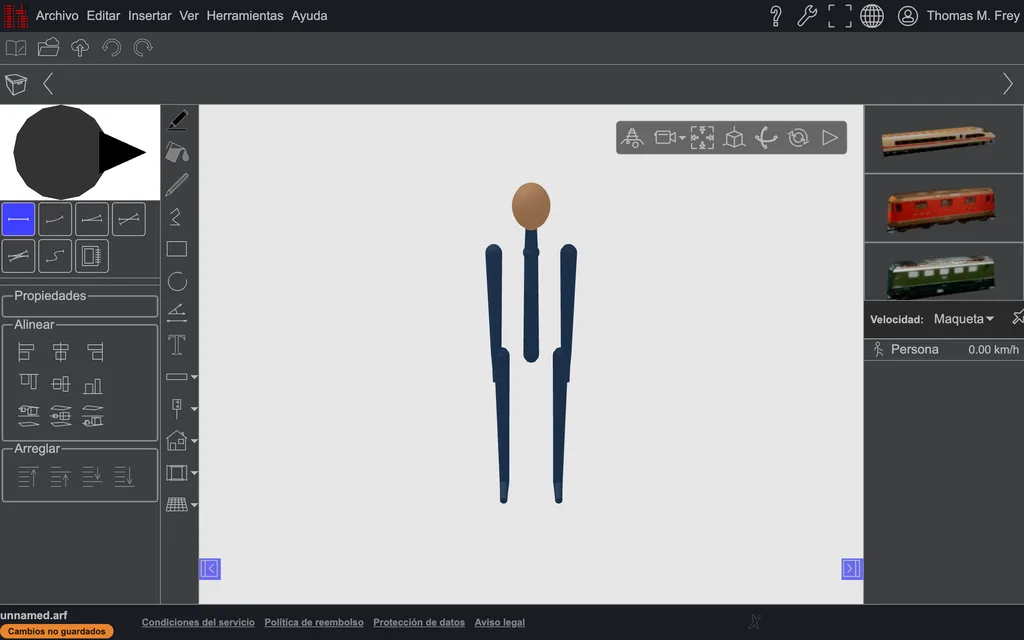1024x640 pixels.
Task: Click the cloud upload icon
Action: click(80, 48)
